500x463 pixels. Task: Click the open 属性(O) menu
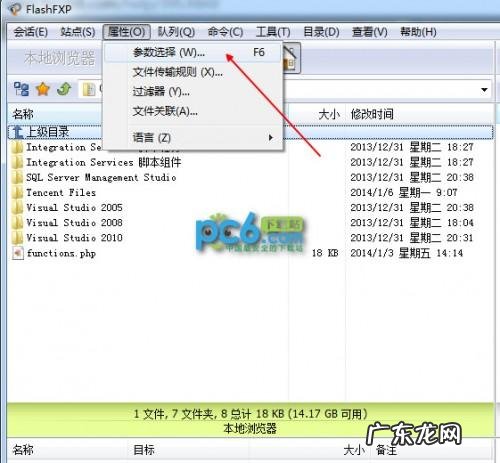tap(126, 32)
